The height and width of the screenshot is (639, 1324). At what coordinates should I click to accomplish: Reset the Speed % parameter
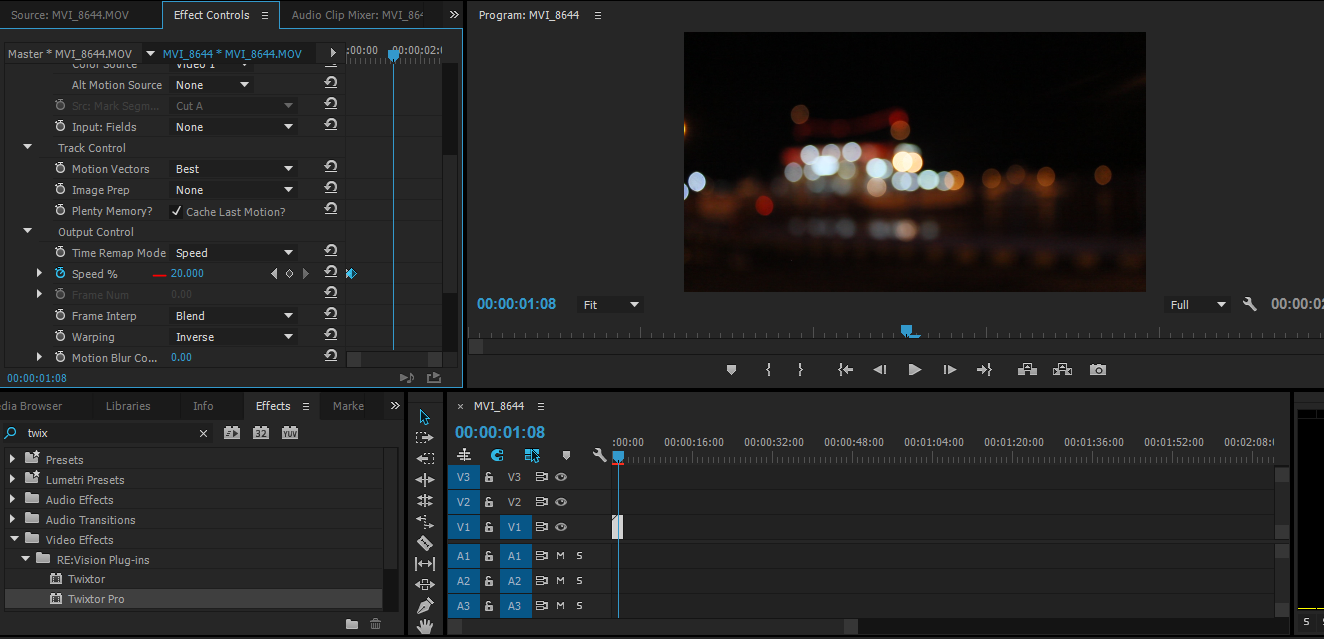click(x=331, y=272)
